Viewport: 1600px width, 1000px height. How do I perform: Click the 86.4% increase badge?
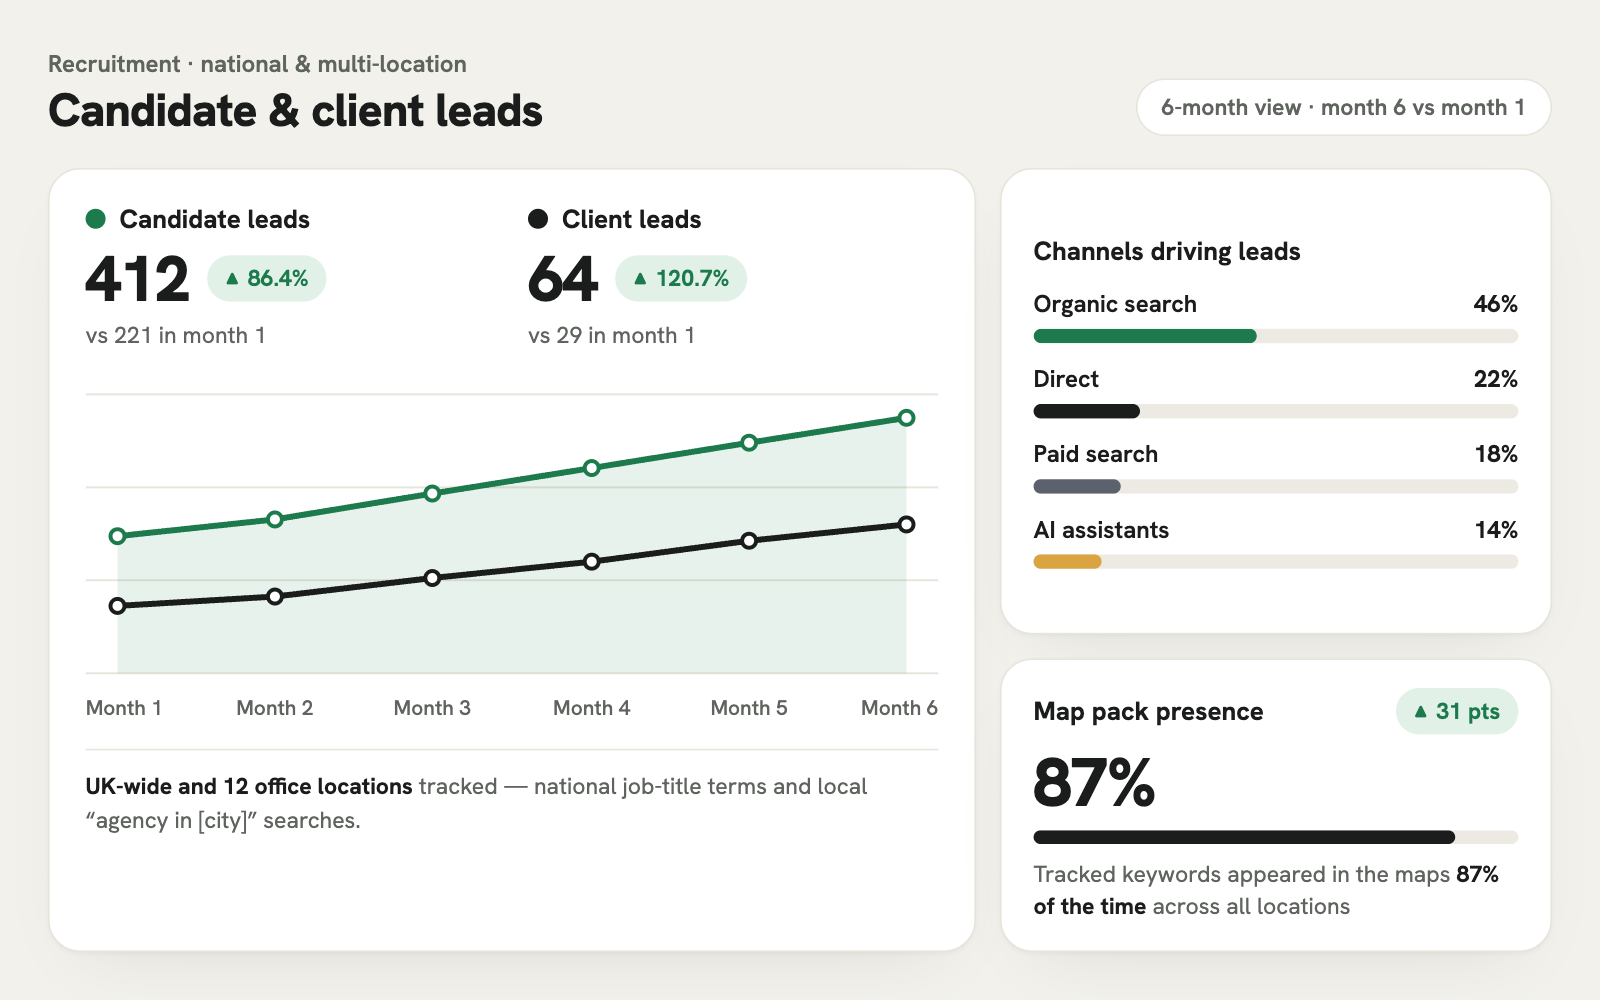(x=267, y=278)
